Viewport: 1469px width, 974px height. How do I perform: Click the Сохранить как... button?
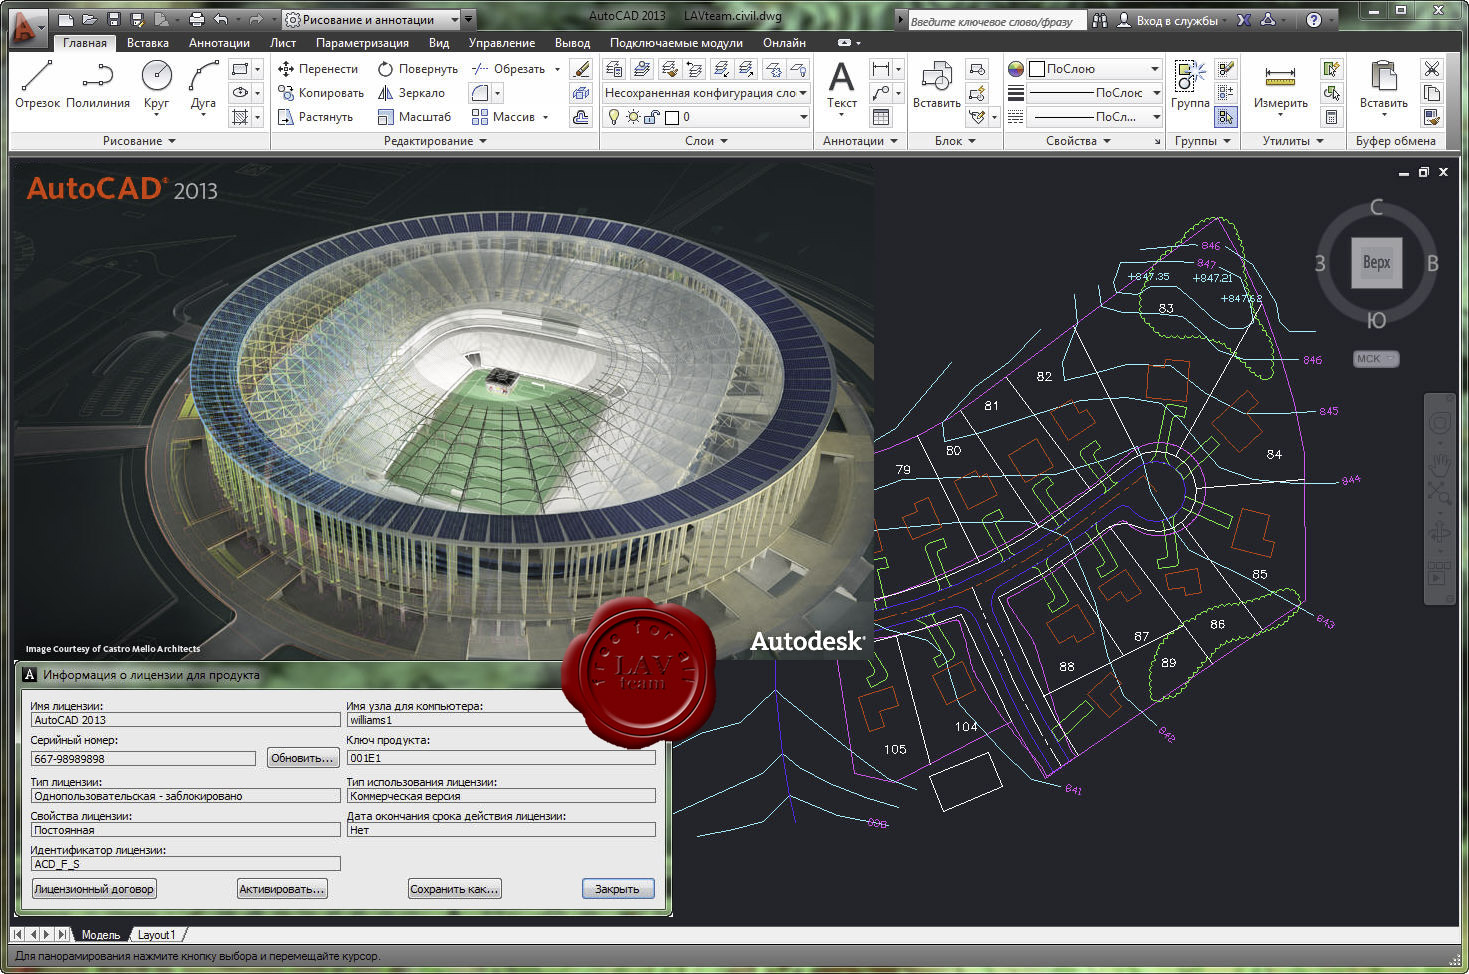pos(454,889)
